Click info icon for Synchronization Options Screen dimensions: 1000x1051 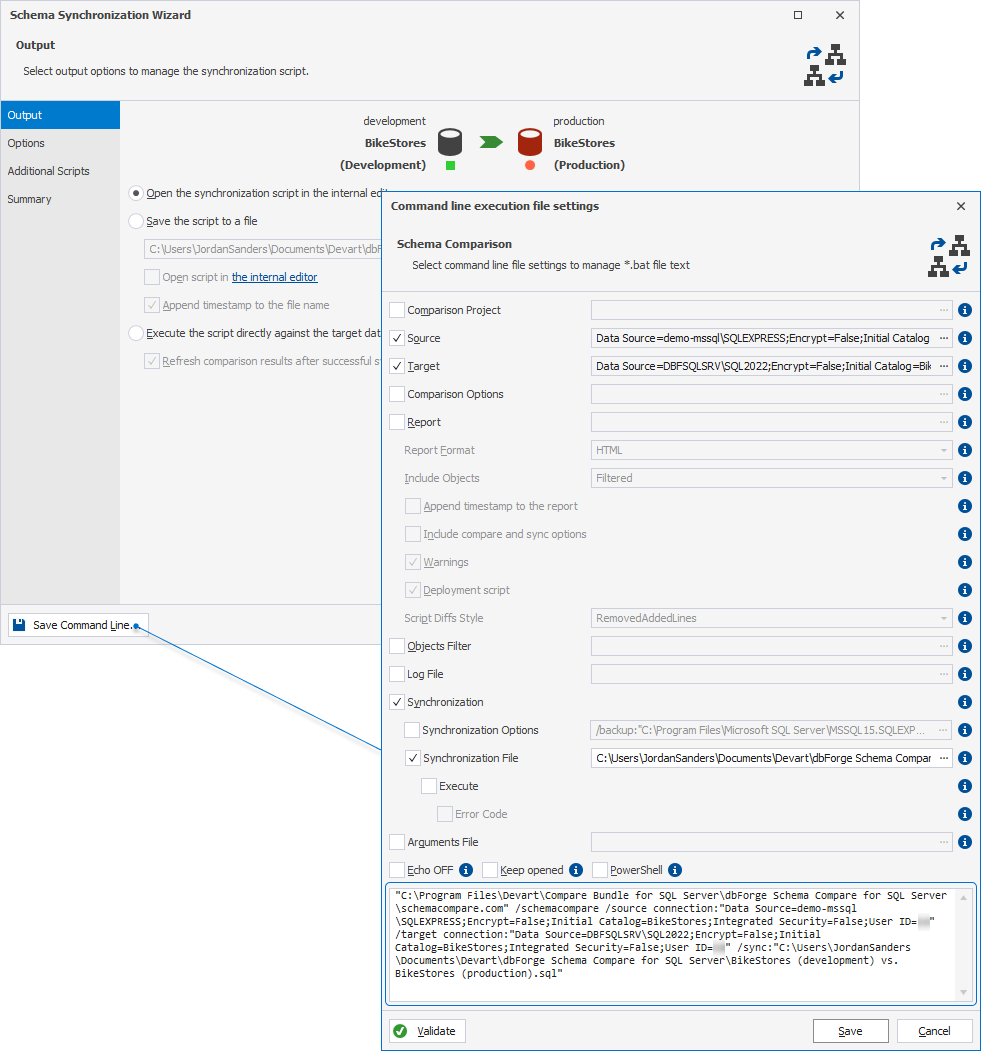[x=964, y=730]
